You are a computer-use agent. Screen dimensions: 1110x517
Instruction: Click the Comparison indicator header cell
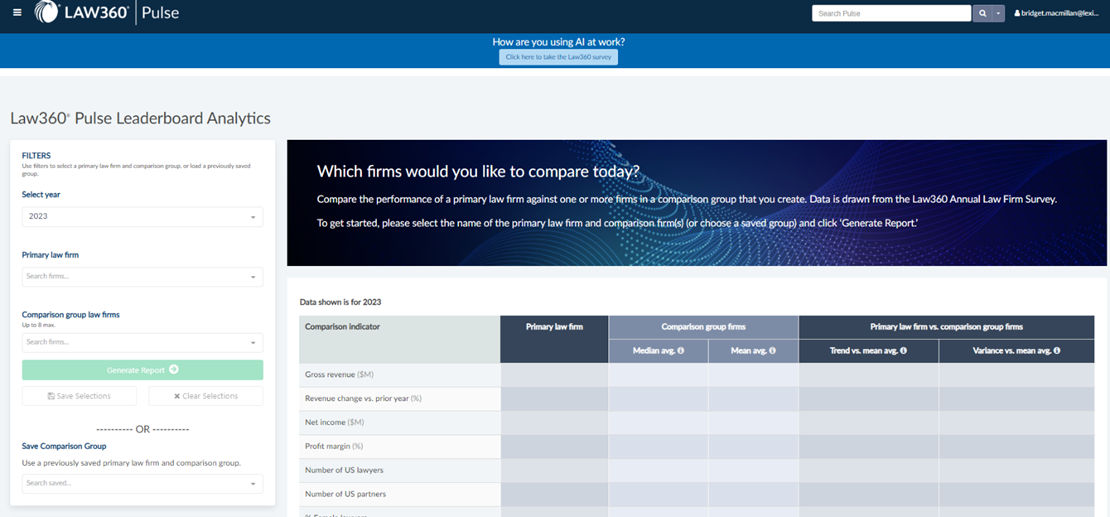point(400,339)
